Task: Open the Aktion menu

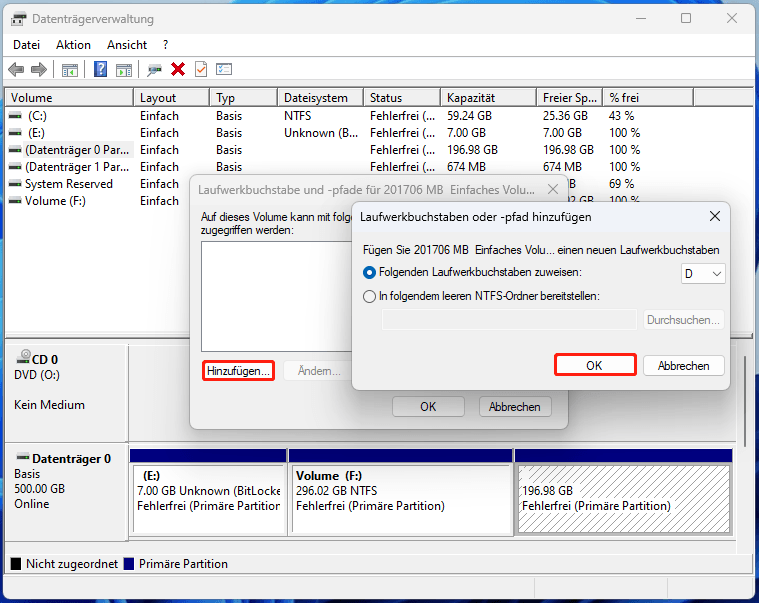Action: (73, 45)
